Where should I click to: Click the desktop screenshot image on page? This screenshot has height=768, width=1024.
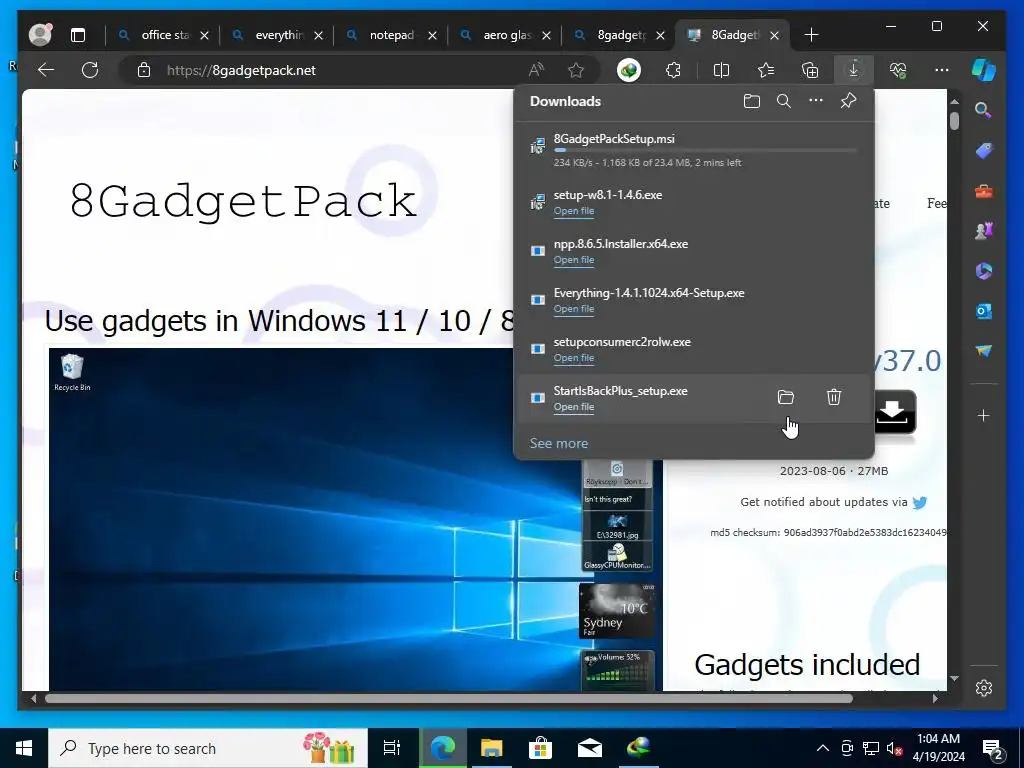355,519
